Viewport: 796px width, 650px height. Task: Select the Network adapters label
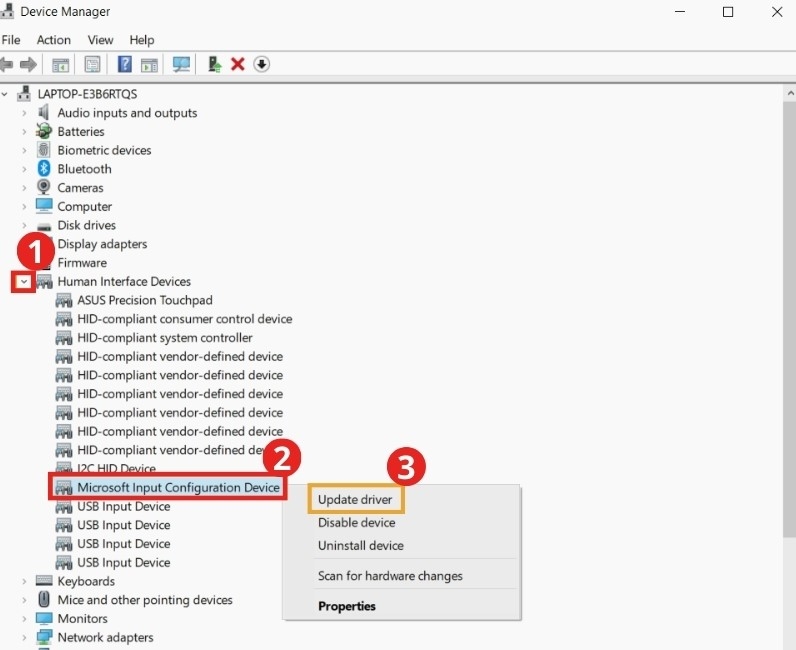[105, 637]
